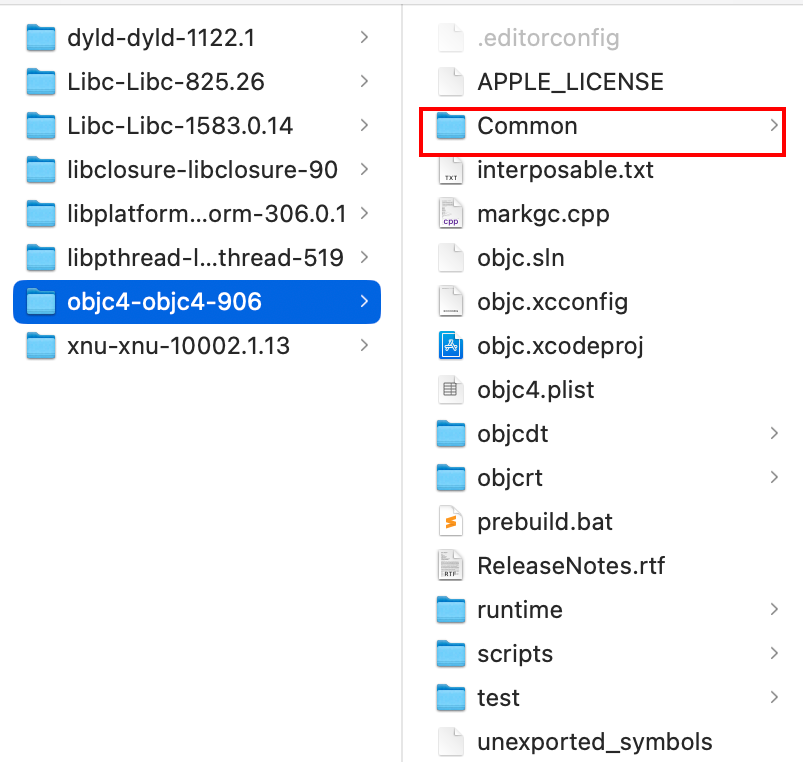Expand the dyld-dyld-1122.1 folder chevron
803x762 pixels.
point(364,38)
